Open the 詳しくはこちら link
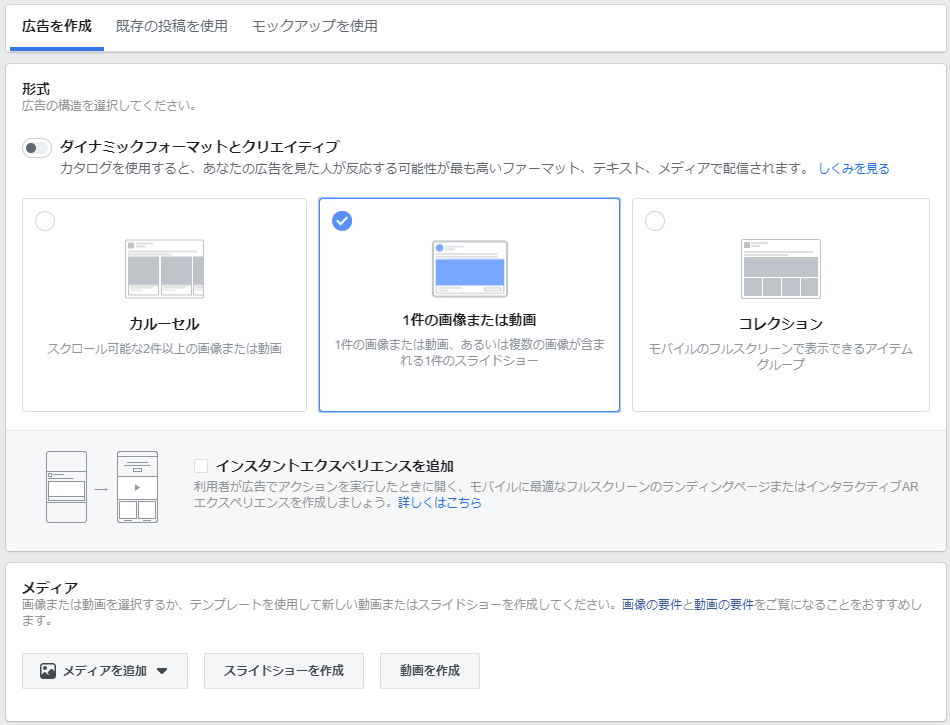 [440, 502]
